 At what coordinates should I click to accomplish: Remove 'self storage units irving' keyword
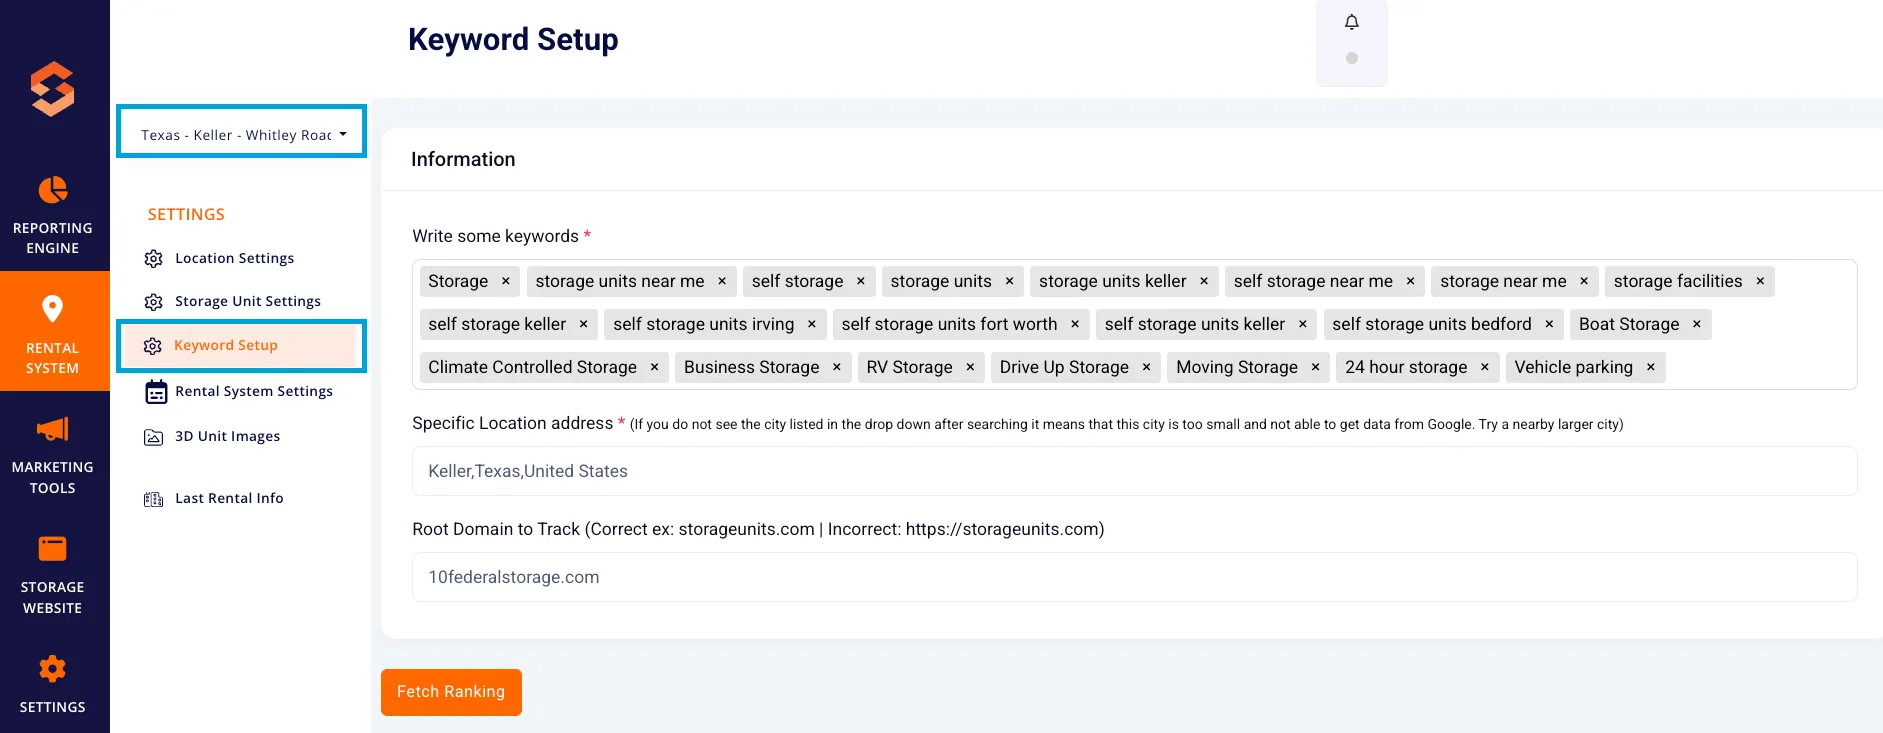coord(812,324)
